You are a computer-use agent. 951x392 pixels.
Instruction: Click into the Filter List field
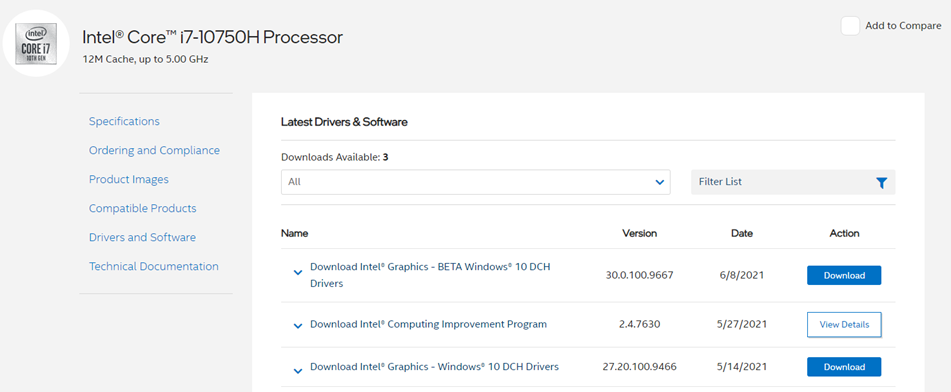click(x=782, y=182)
